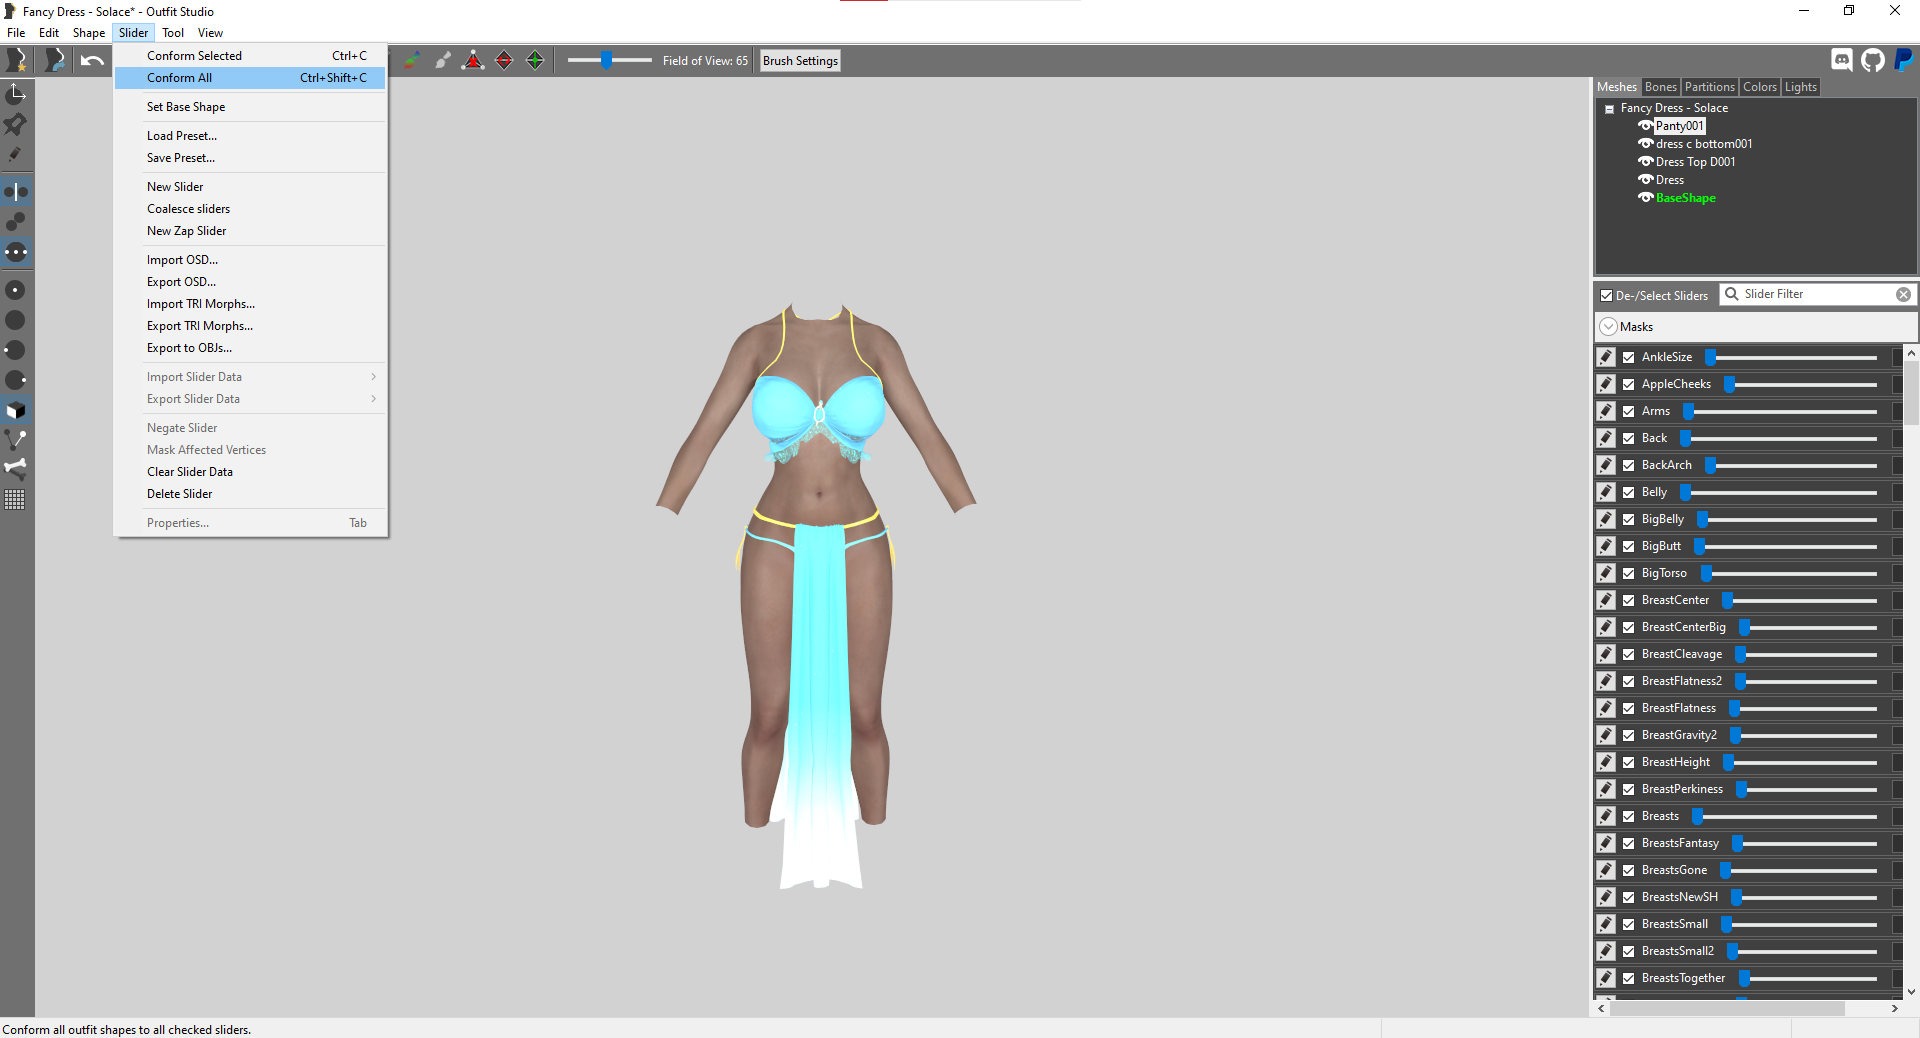Screen dimensions: 1920x1038
Task: Click the Back slider track
Action: tap(1779, 438)
